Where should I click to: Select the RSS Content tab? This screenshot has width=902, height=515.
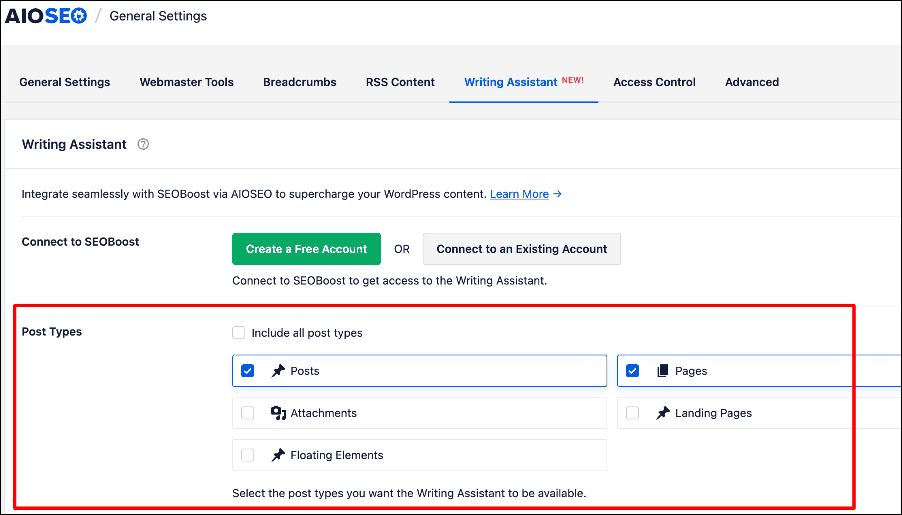coord(400,82)
